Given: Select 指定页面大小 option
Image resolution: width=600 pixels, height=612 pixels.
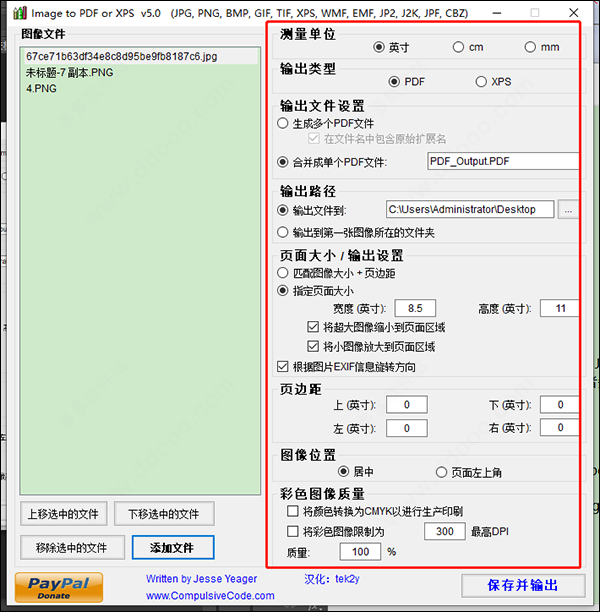Looking at the screenshot, I should pyautogui.click(x=283, y=291).
